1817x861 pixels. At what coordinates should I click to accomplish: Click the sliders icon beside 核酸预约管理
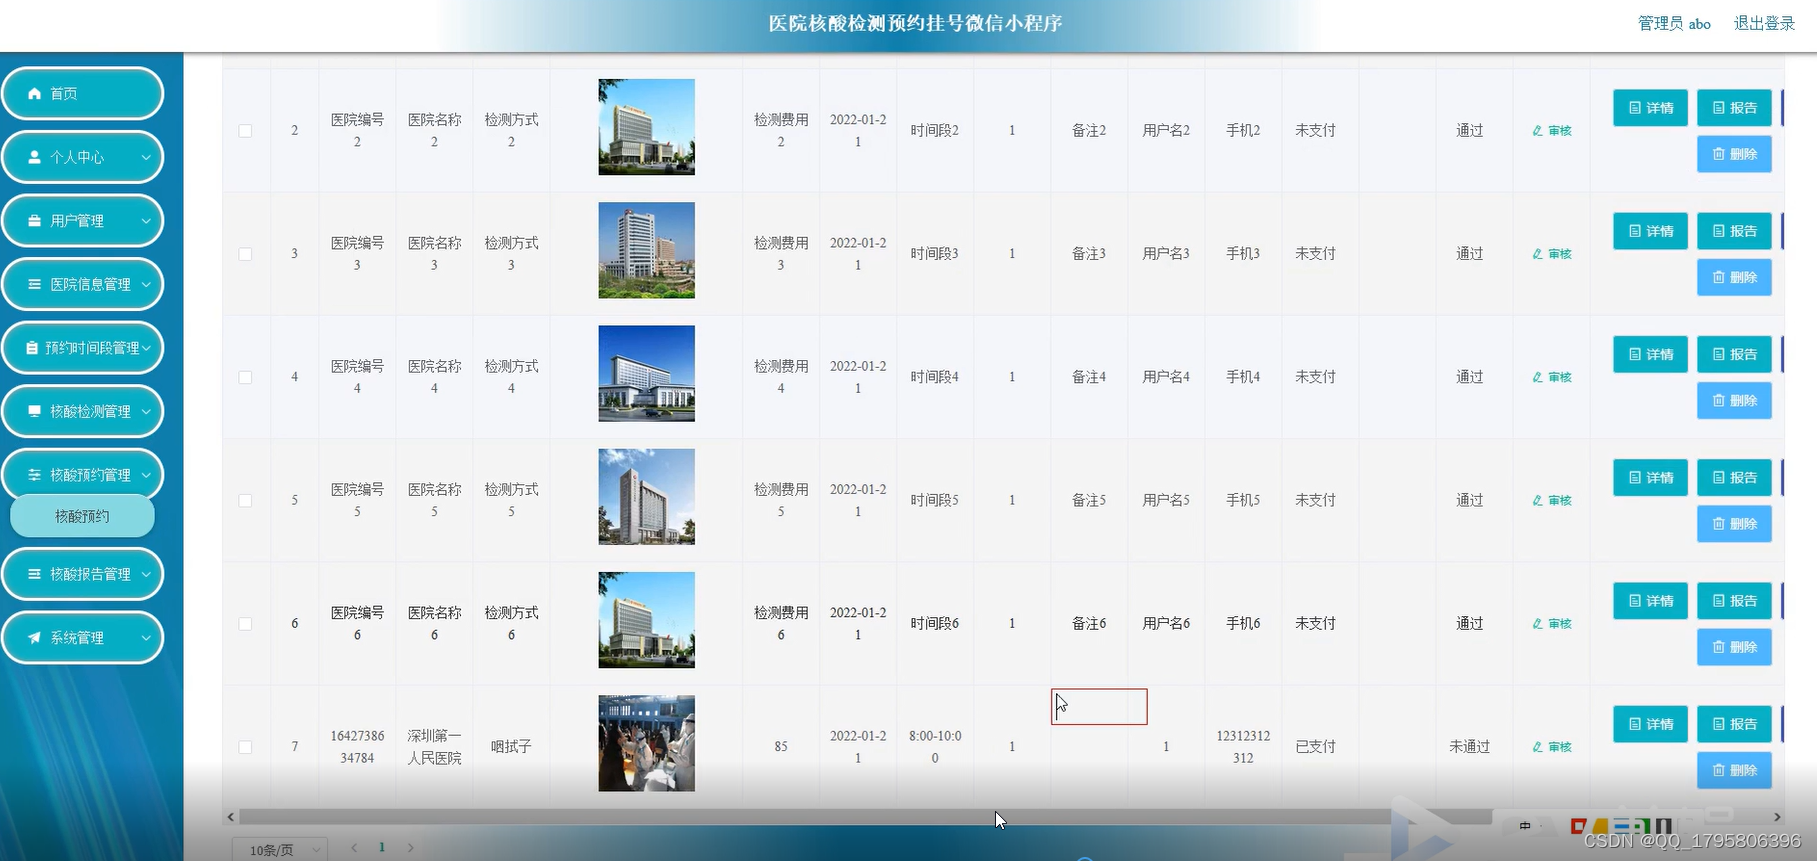35,475
